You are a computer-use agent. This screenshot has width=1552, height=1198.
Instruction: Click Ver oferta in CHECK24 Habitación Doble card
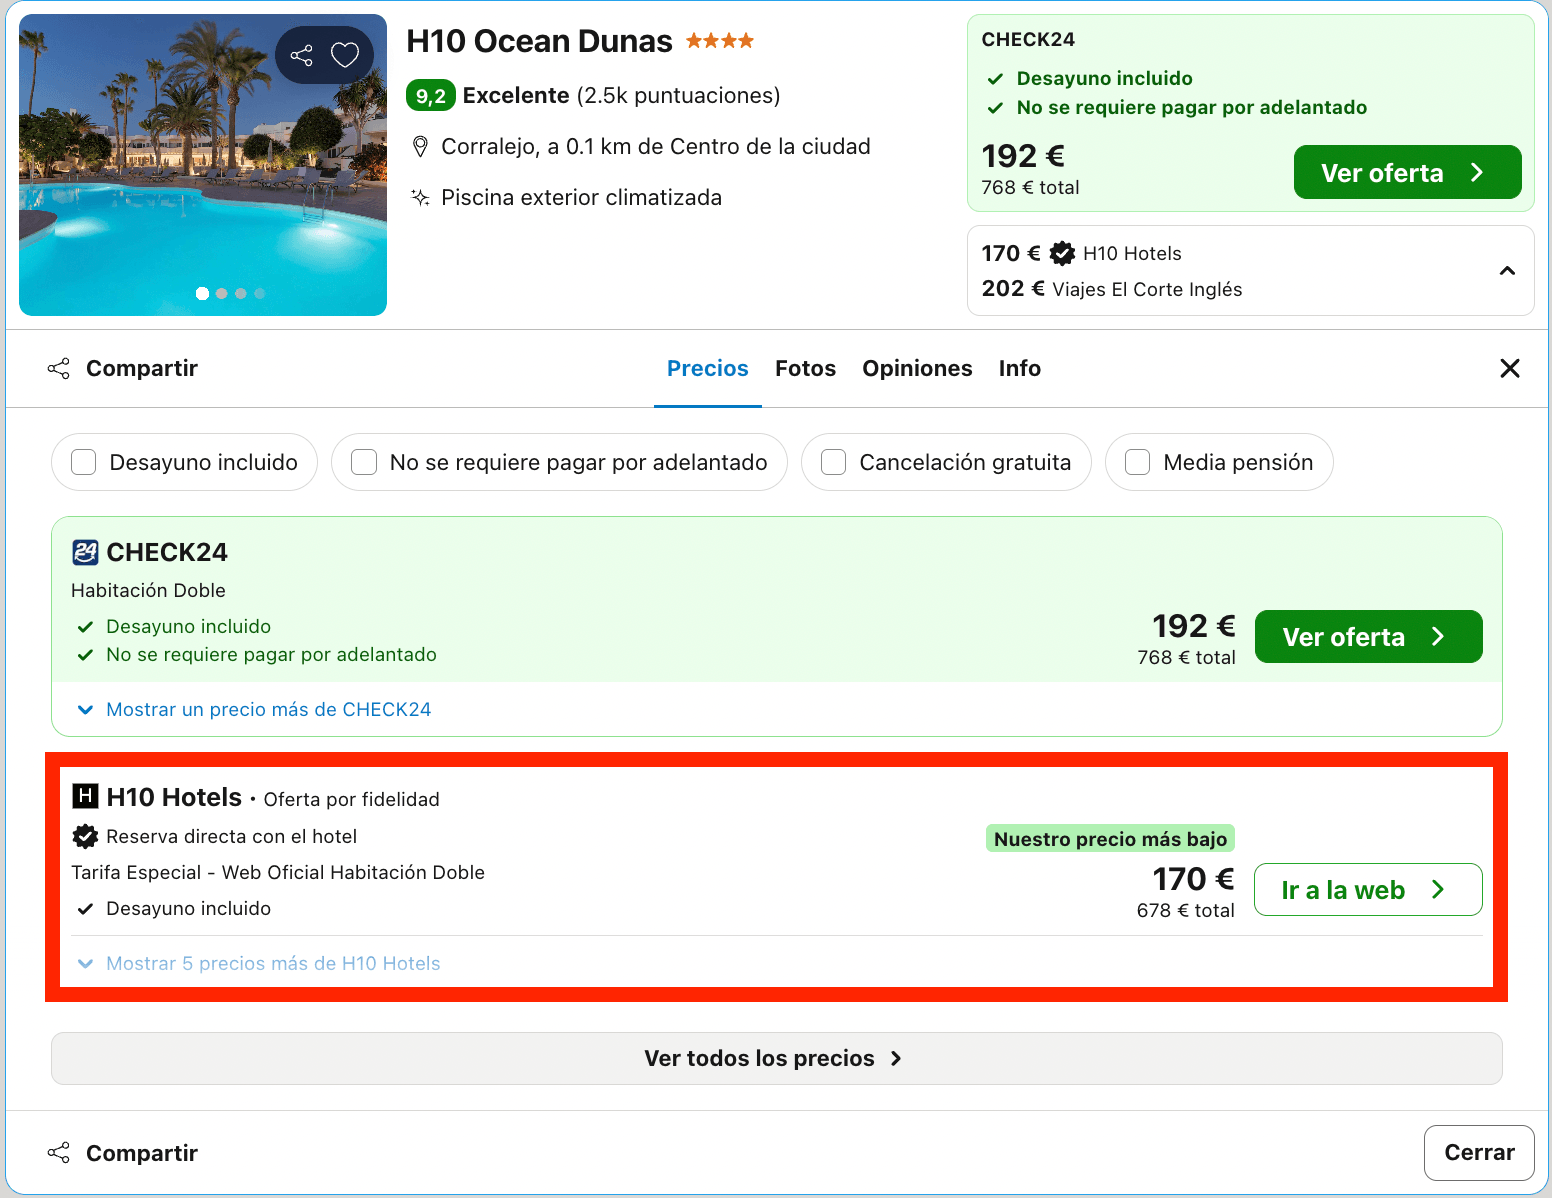(1368, 636)
